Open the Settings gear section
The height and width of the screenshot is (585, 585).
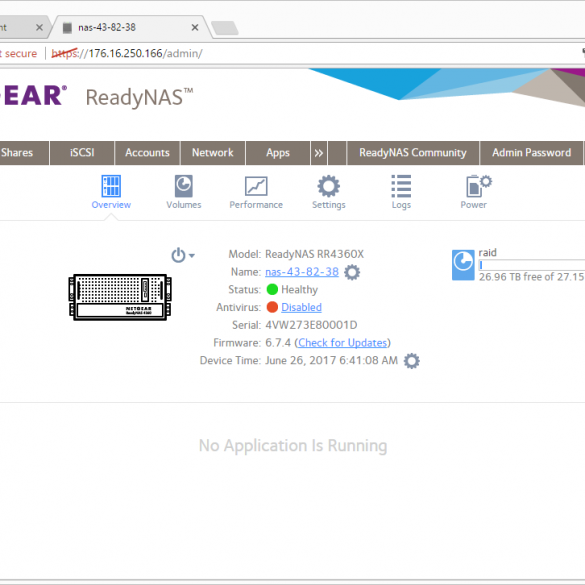329,186
